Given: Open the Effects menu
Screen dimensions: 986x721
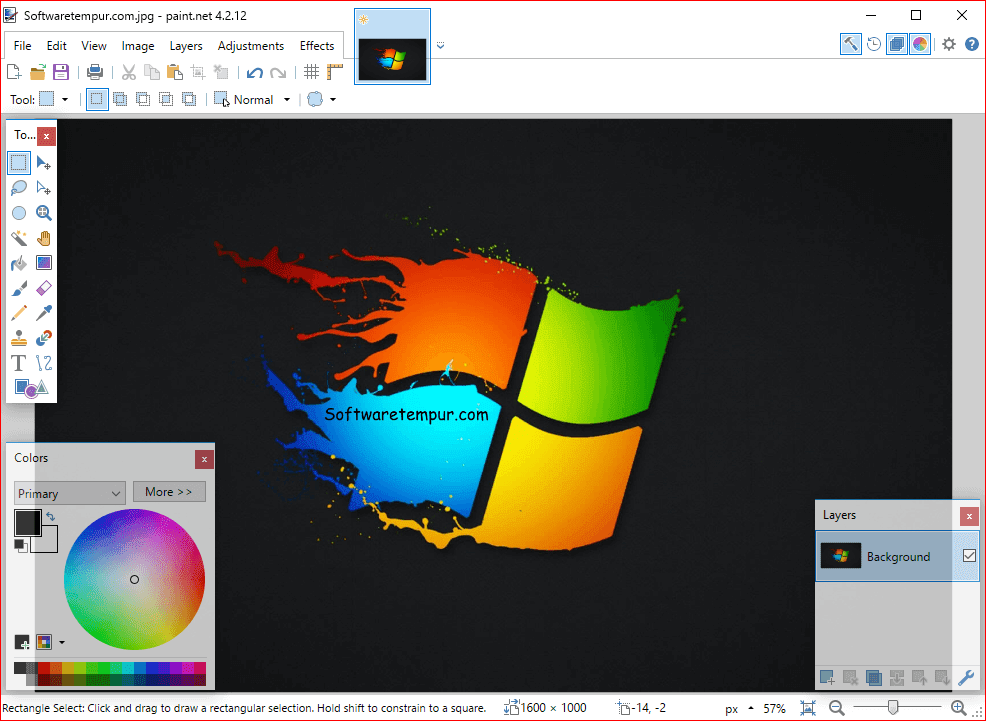Looking at the screenshot, I should coord(317,46).
